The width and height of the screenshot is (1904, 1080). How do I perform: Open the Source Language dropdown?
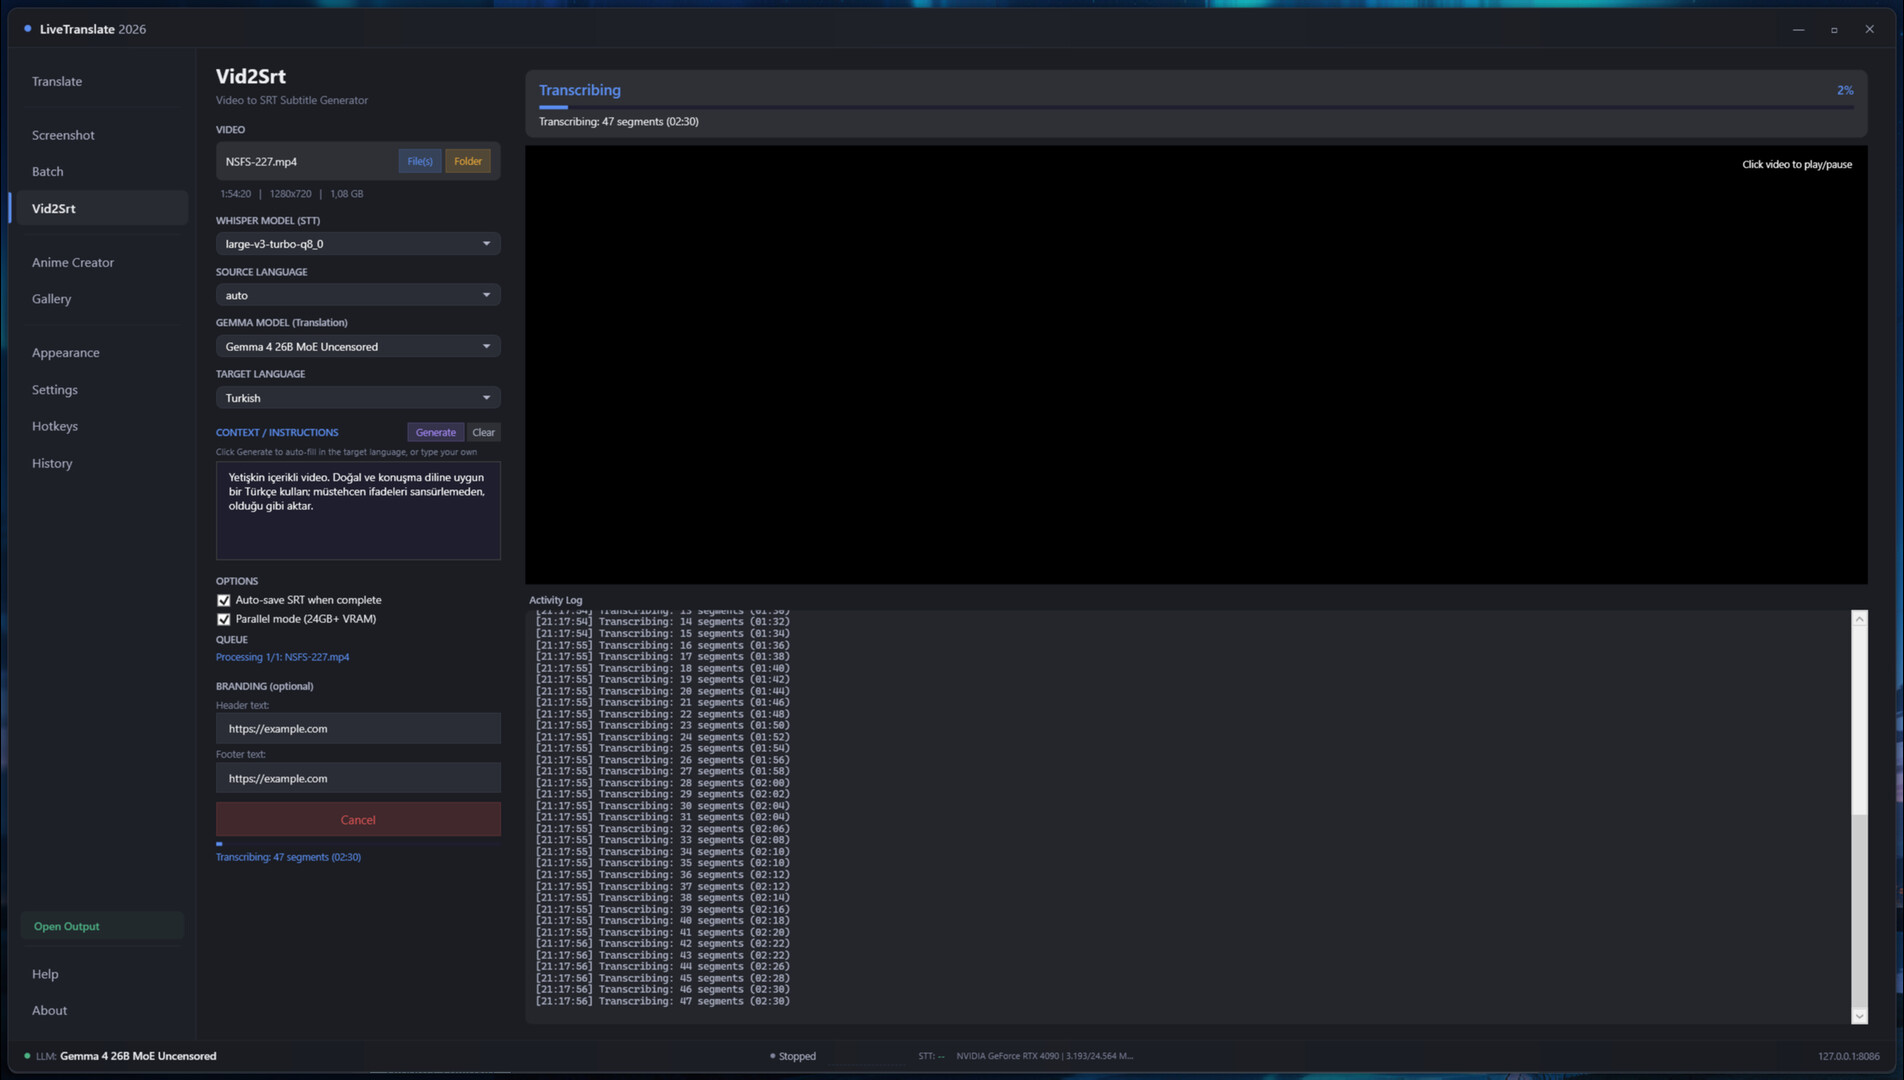(357, 295)
